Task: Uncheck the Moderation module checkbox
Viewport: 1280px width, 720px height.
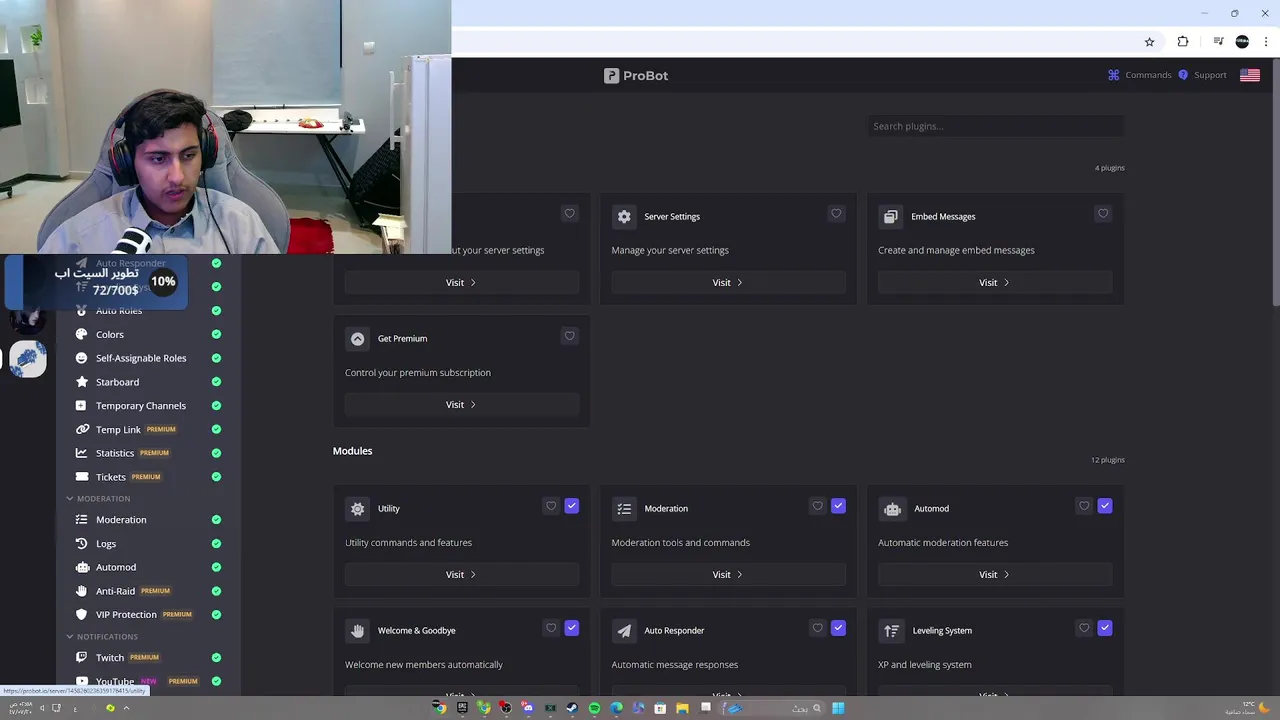Action: (838, 506)
